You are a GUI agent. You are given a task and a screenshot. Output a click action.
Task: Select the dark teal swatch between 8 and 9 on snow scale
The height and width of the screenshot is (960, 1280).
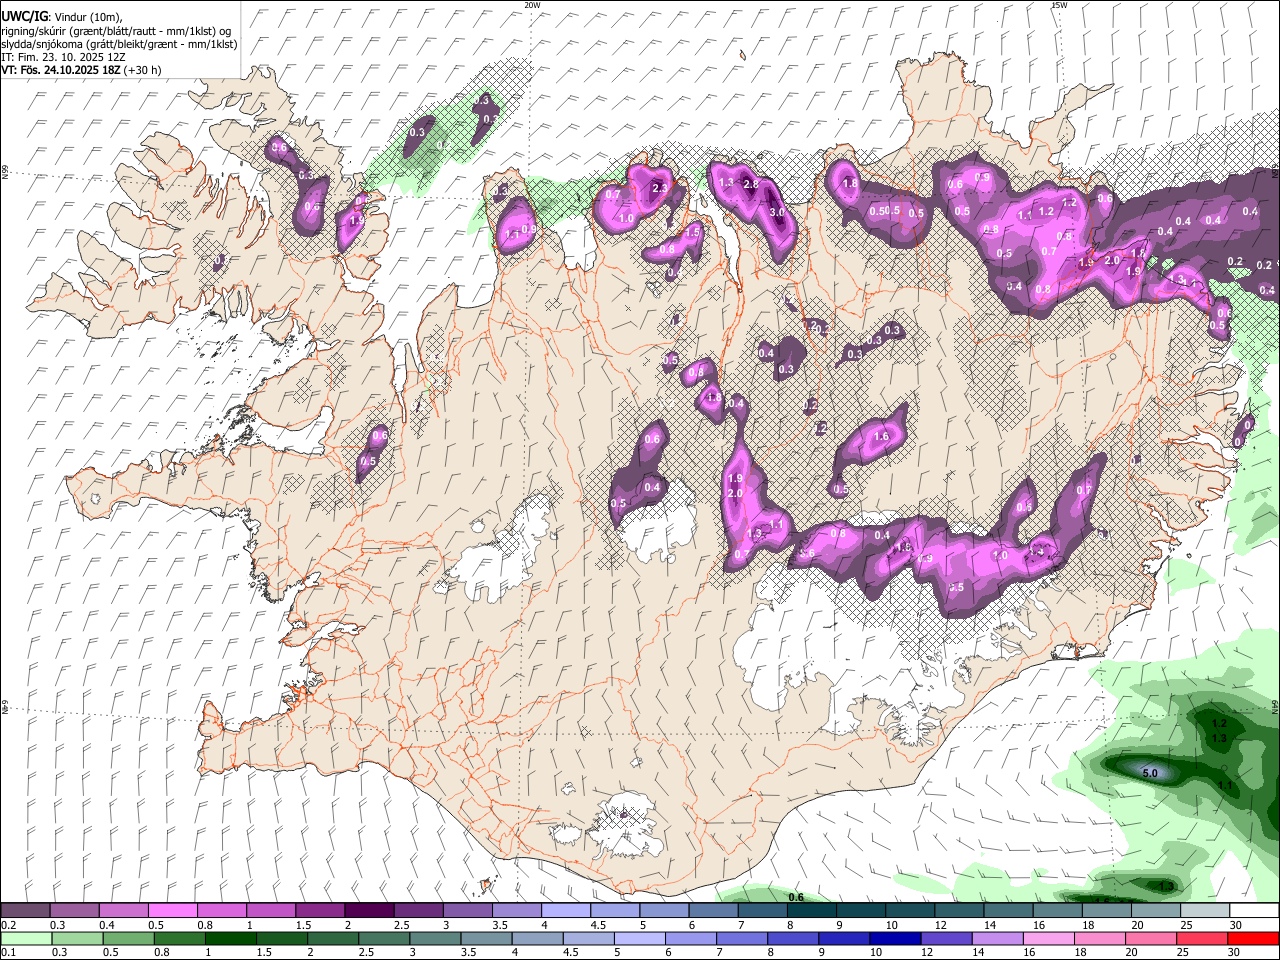point(812,910)
